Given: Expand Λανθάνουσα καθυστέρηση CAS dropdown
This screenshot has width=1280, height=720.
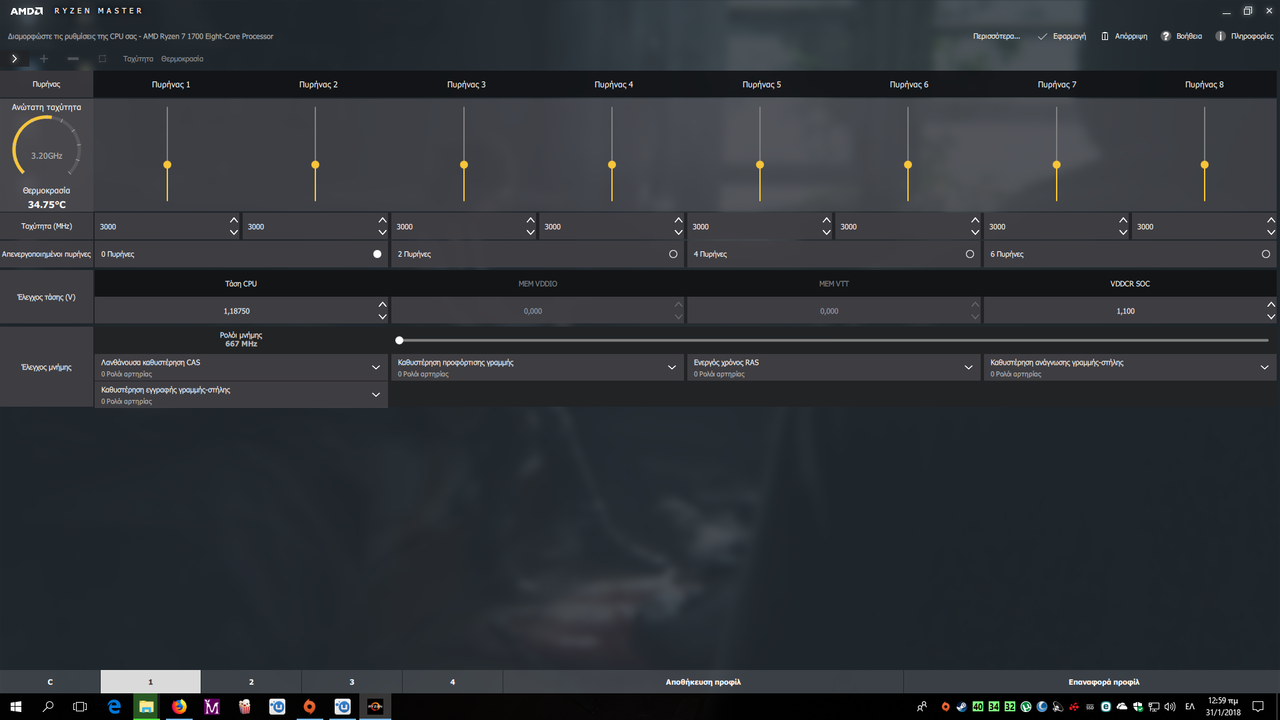Looking at the screenshot, I should [x=376, y=367].
